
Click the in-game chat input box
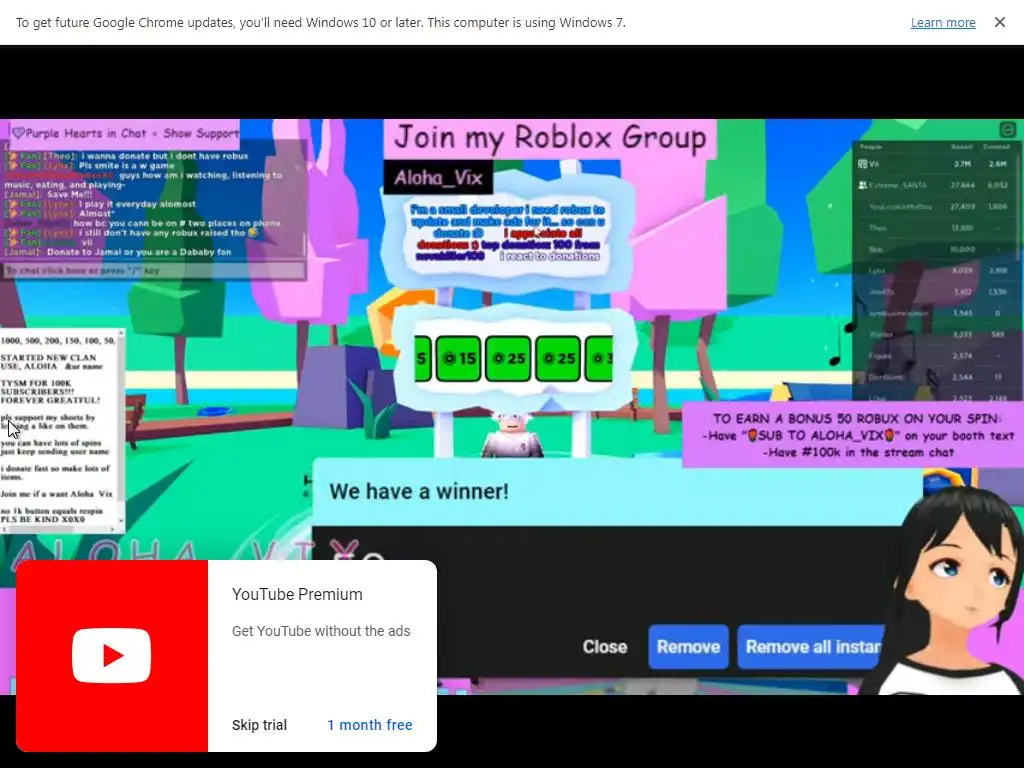click(155, 270)
